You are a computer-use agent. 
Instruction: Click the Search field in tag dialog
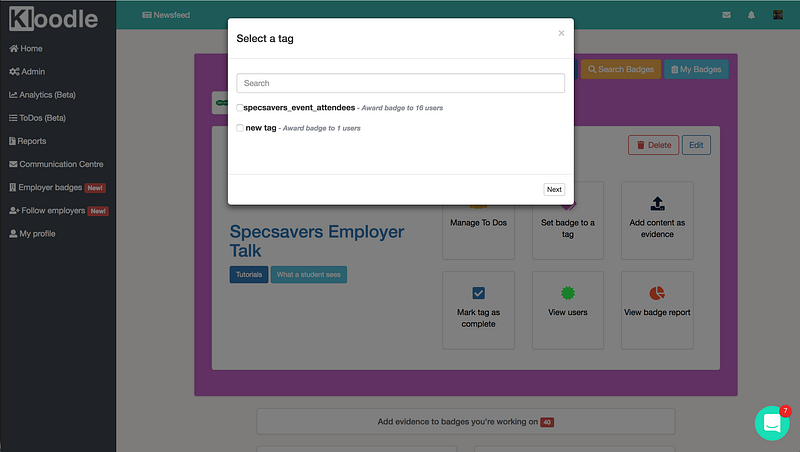(401, 83)
